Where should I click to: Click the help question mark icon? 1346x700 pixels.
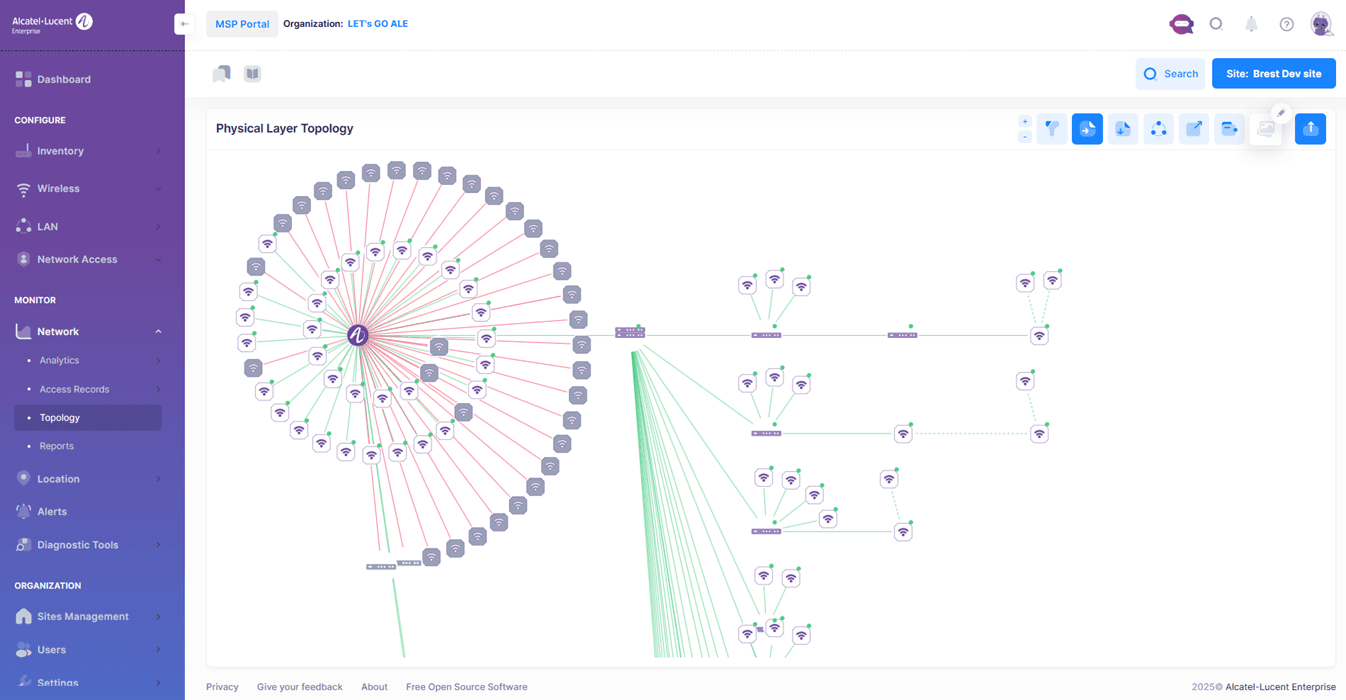(1286, 24)
